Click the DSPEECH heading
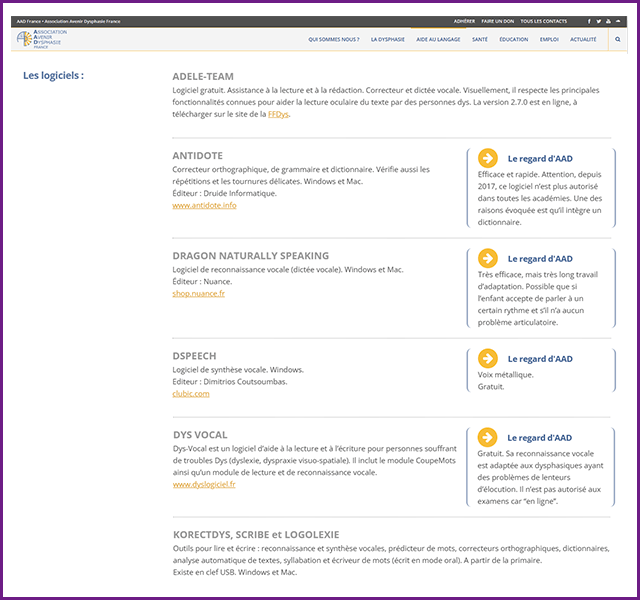This screenshot has height=600, width=640. click(x=194, y=356)
